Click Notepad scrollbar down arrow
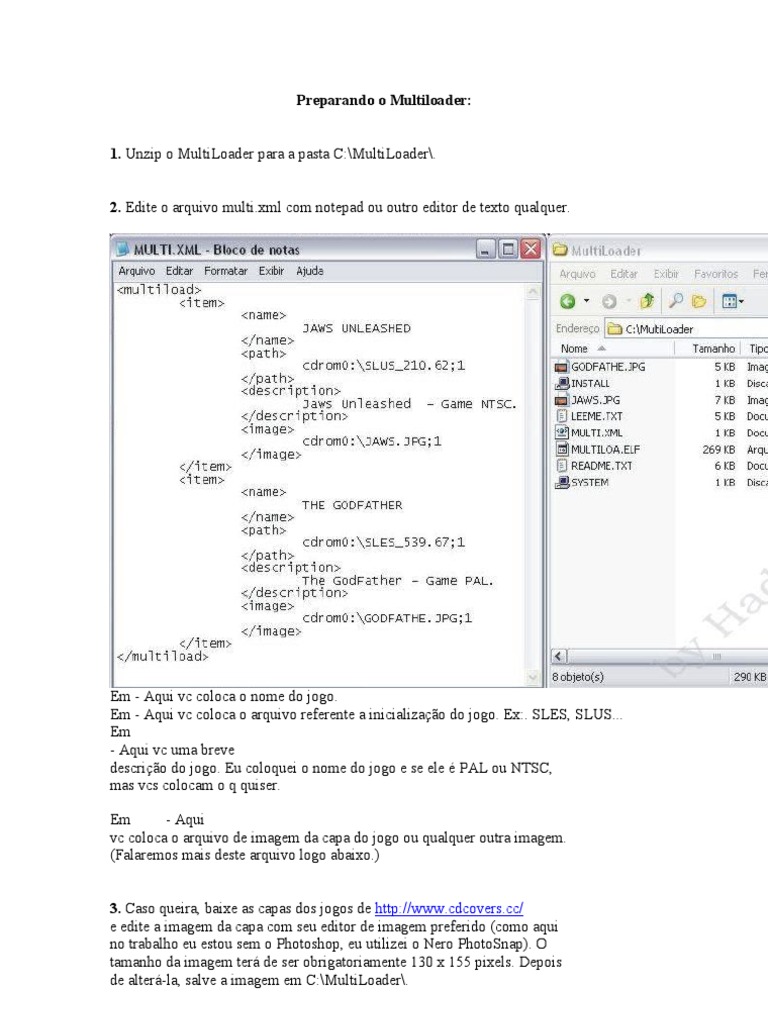 click(x=533, y=678)
